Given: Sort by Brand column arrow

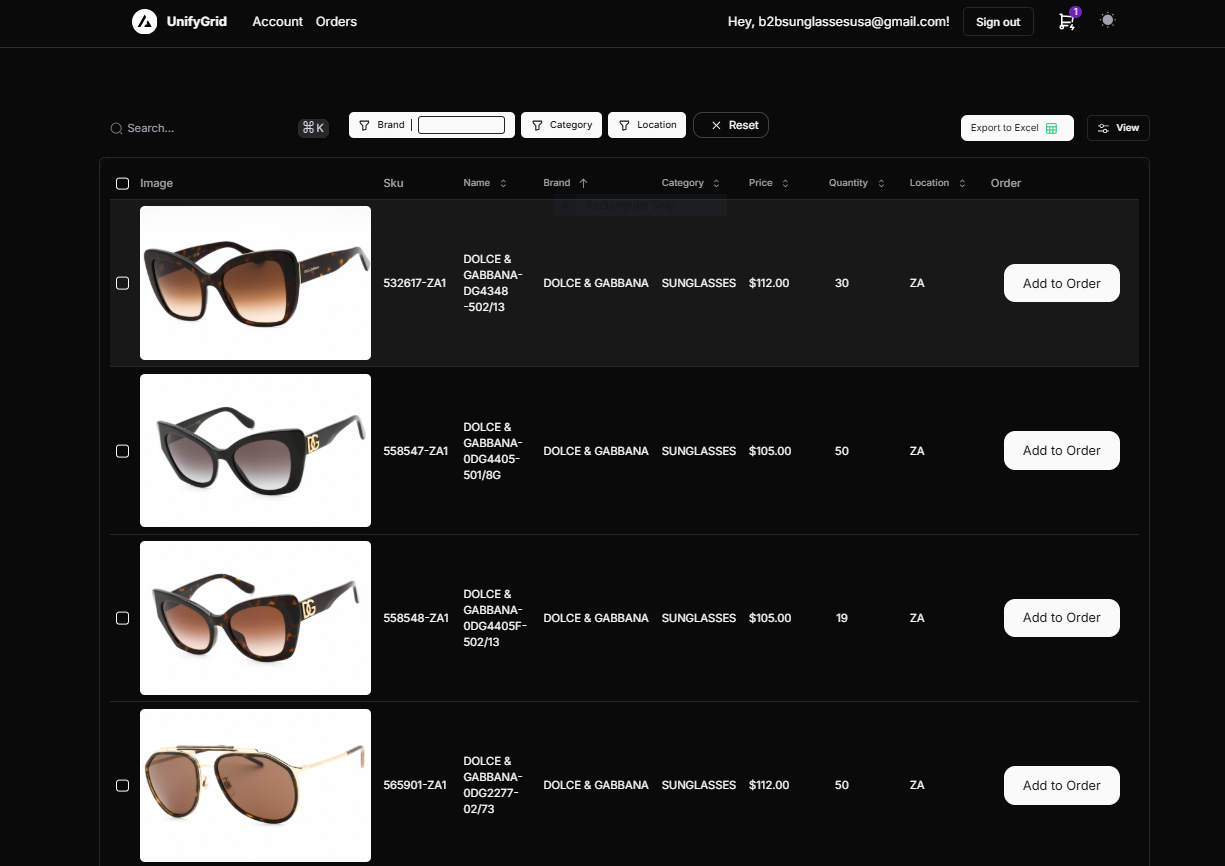Looking at the screenshot, I should [x=583, y=183].
